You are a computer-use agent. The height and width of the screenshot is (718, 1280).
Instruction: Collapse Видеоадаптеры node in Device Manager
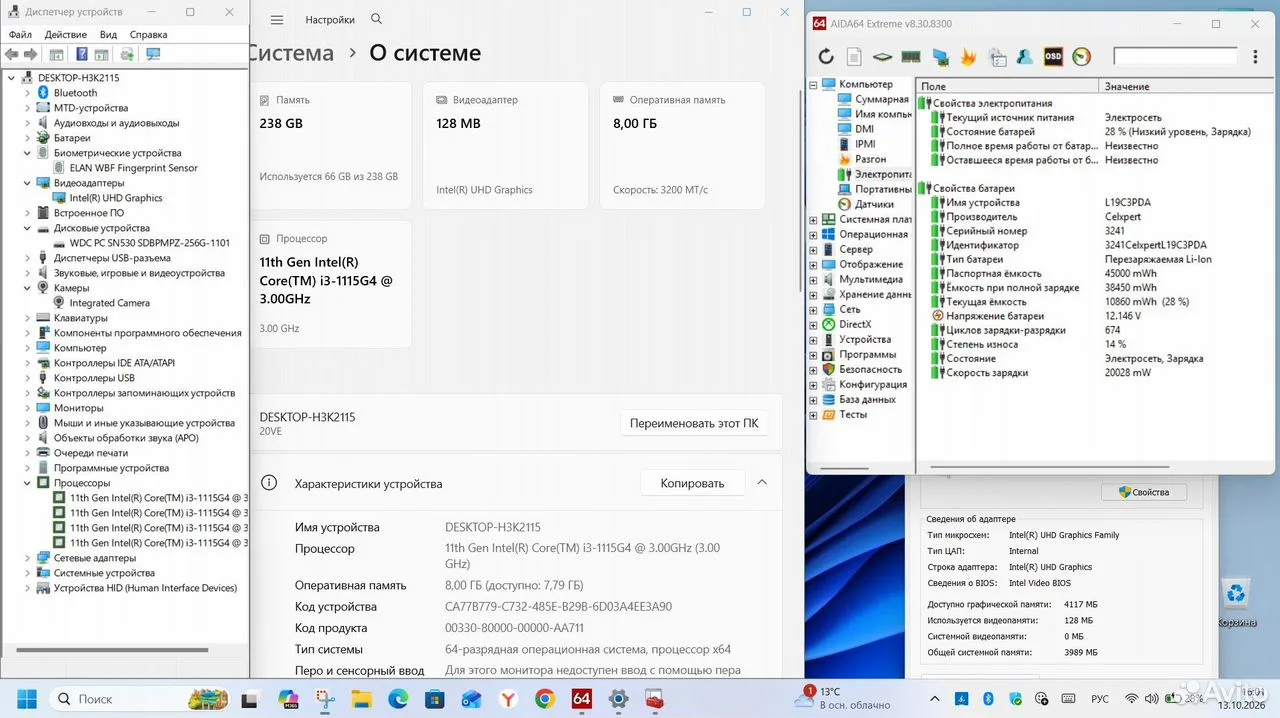click(27, 183)
